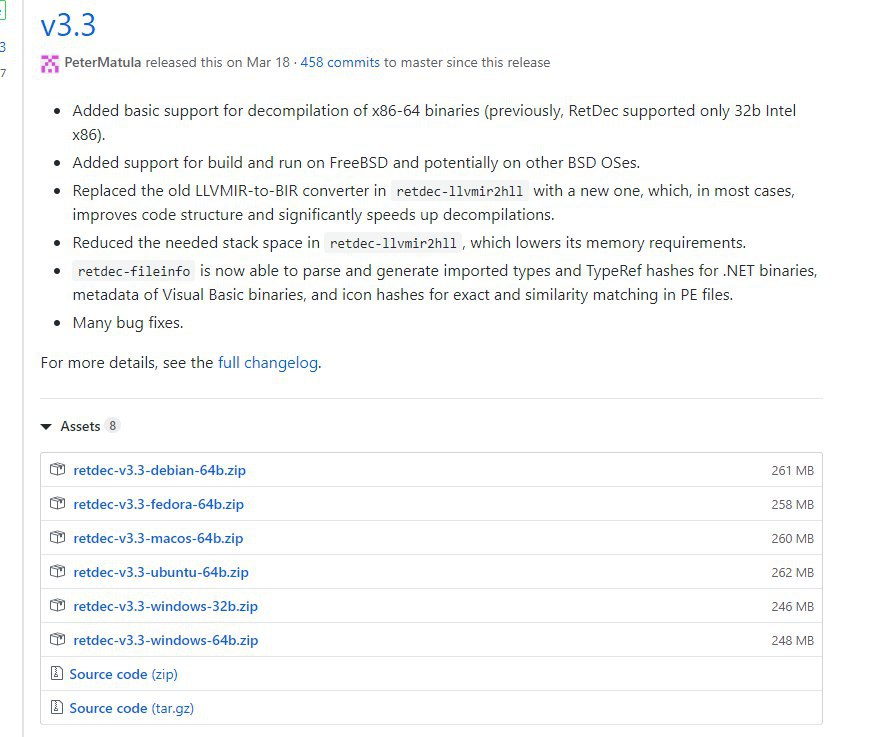The width and height of the screenshot is (889, 737).
Task: Click package icon beside debian-64b zip
Action: click(x=57, y=469)
